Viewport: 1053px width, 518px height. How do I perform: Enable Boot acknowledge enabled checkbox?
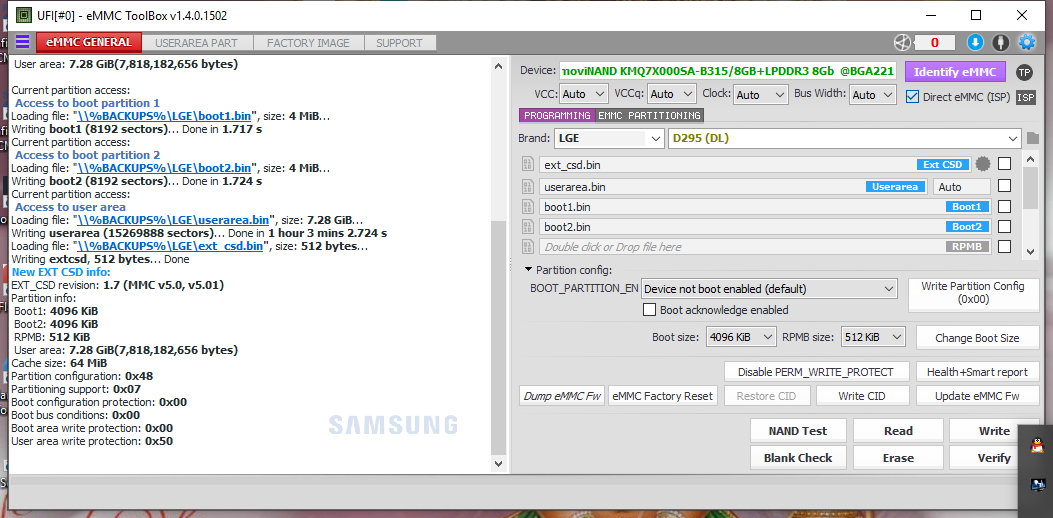point(649,310)
